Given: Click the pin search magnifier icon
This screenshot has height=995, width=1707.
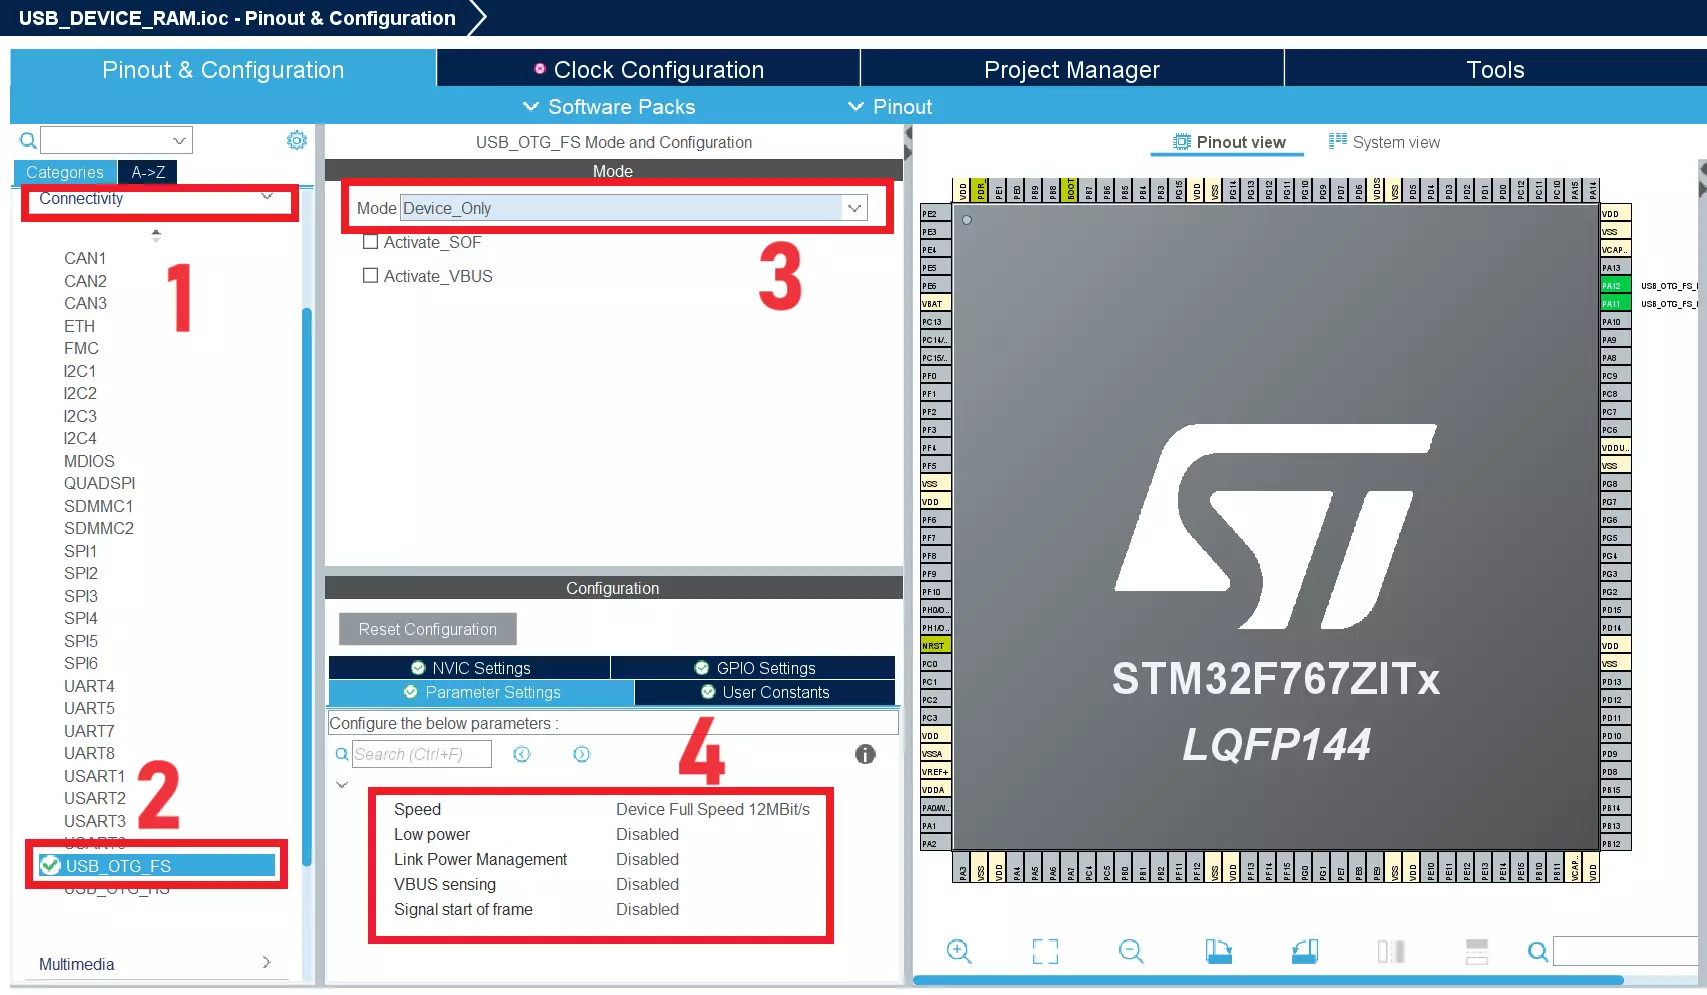Looking at the screenshot, I should [x=1538, y=952].
